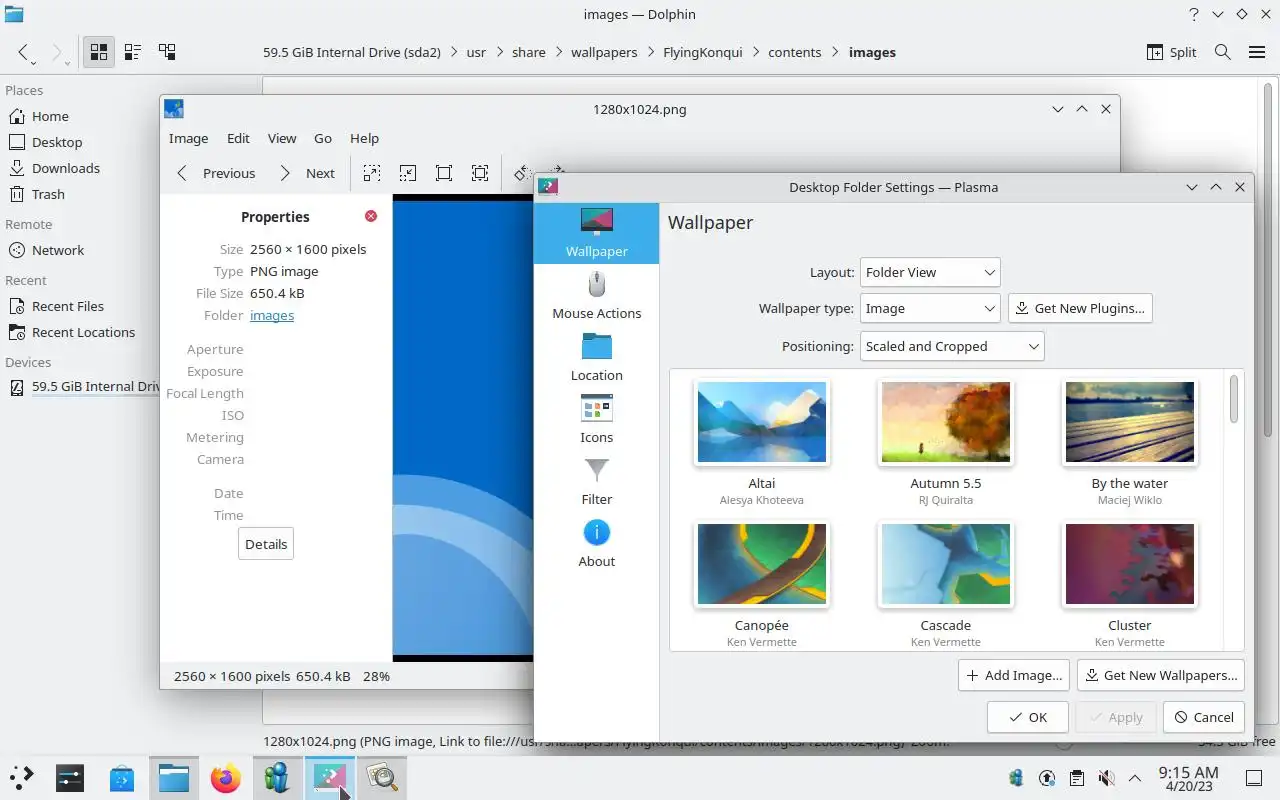Open the Image menu in viewer
1280x800 pixels.
[188, 138]
